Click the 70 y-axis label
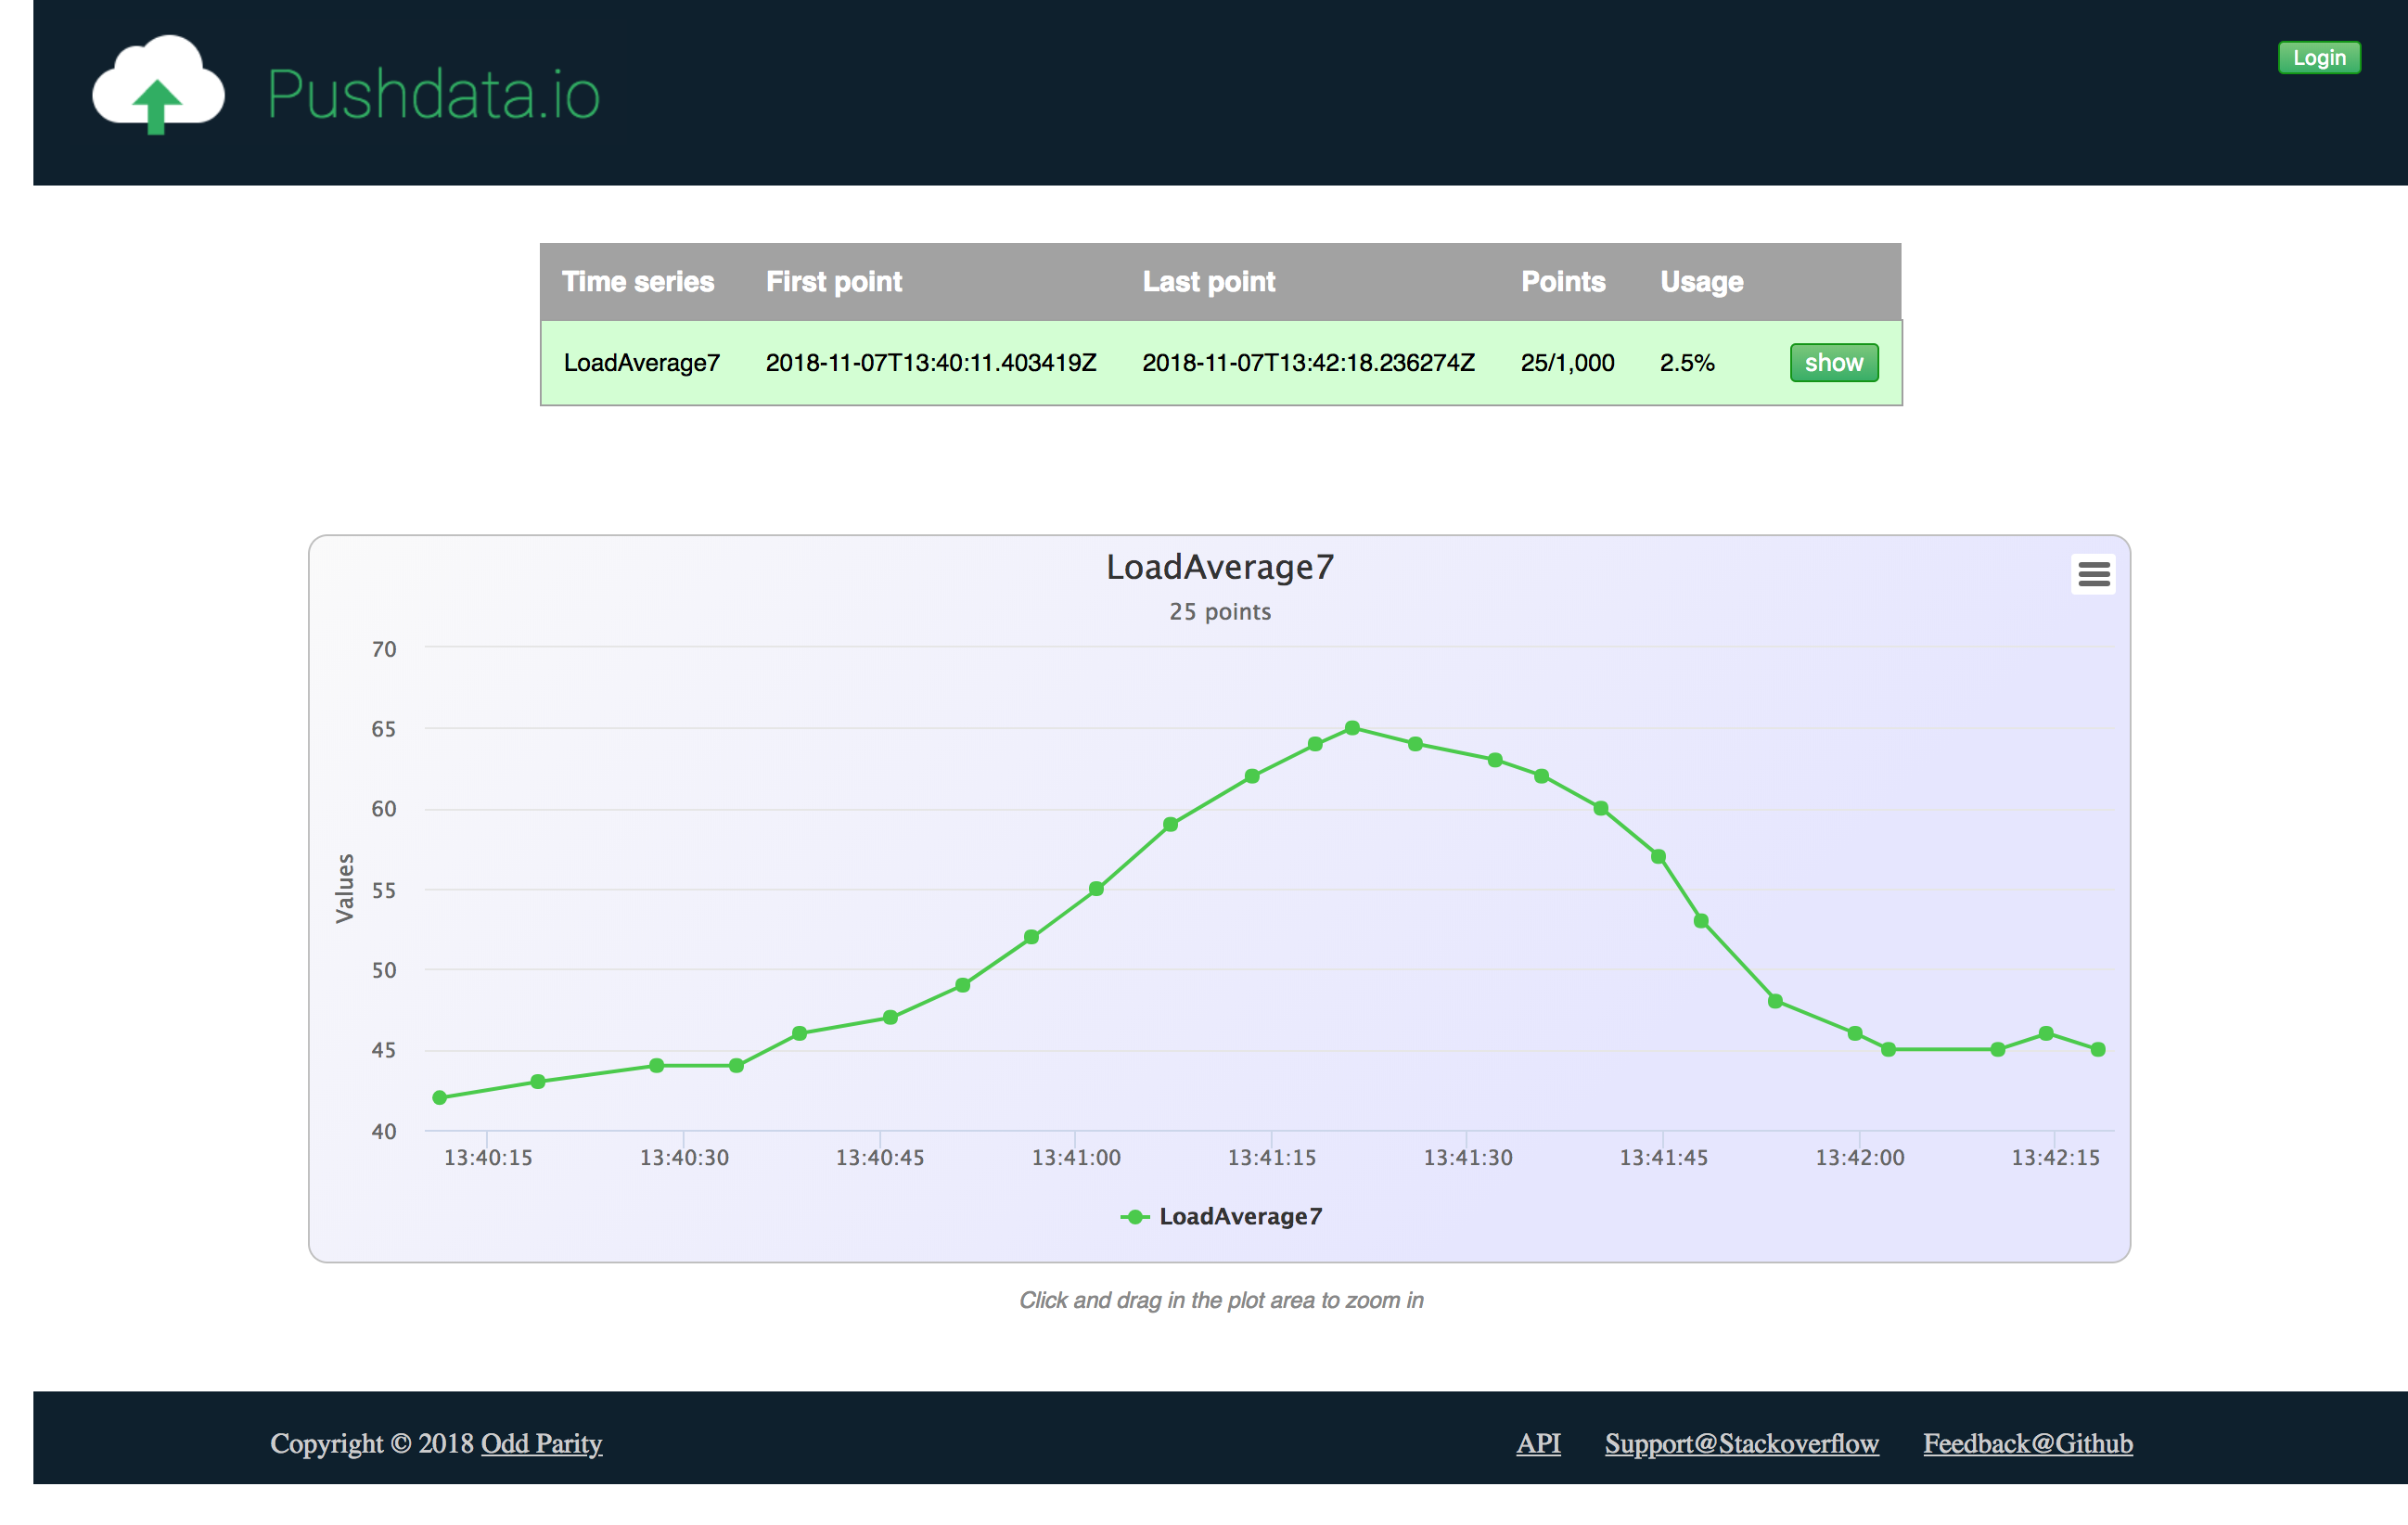Viewport: 2408px width, 1525px height. pyautogui.click(x=384, y=650)
